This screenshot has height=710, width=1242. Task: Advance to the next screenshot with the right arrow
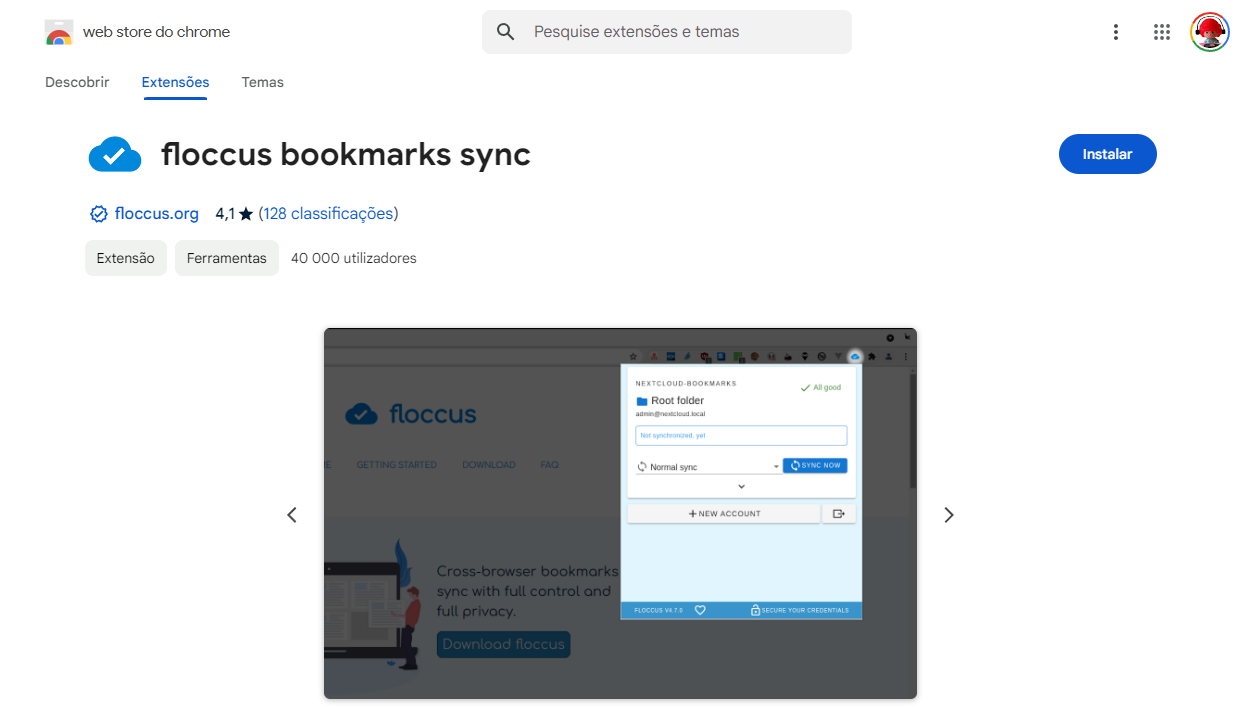[949, 515]
